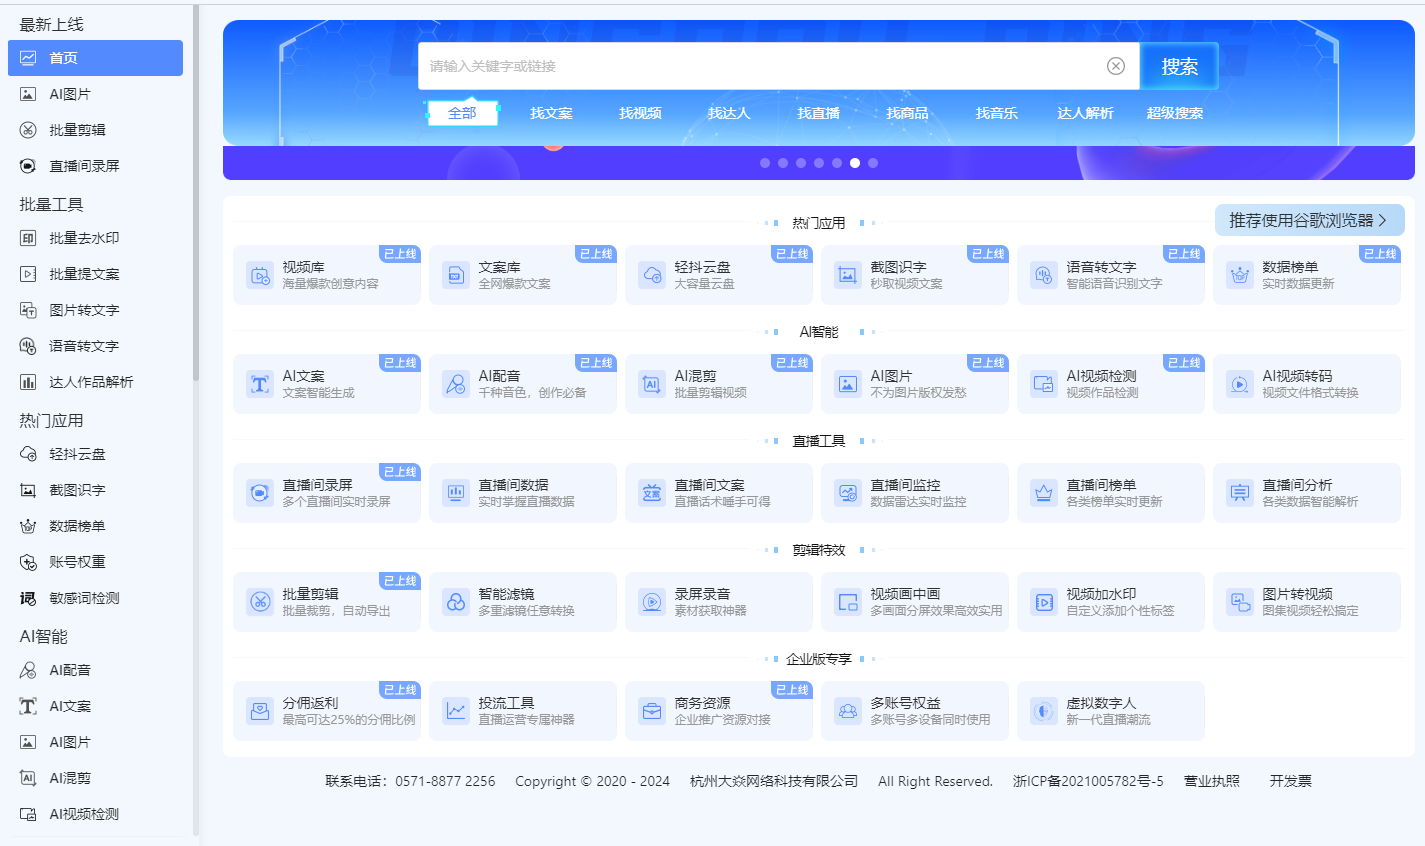This screenshot has width=1425, height=846.
Task: Launch 智能滤镜 in 剪辑特效
Action: click(x=523, y=601)
